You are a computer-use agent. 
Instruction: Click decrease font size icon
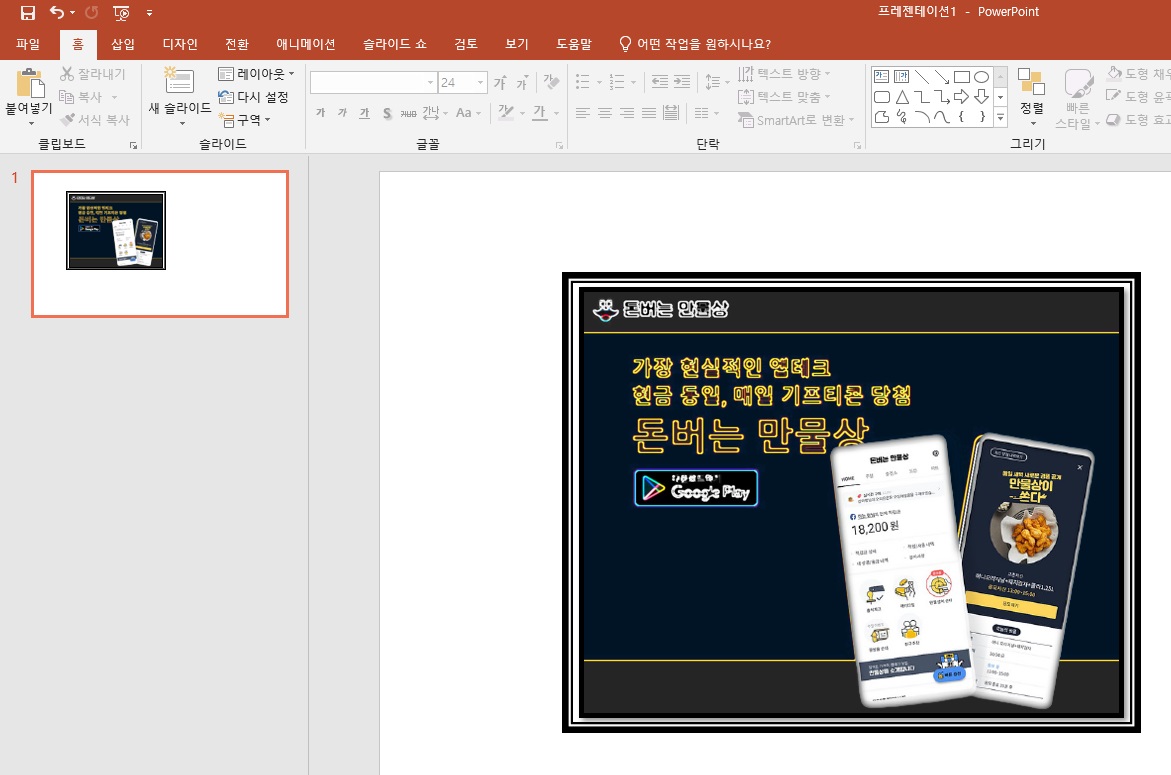point(522,82)
